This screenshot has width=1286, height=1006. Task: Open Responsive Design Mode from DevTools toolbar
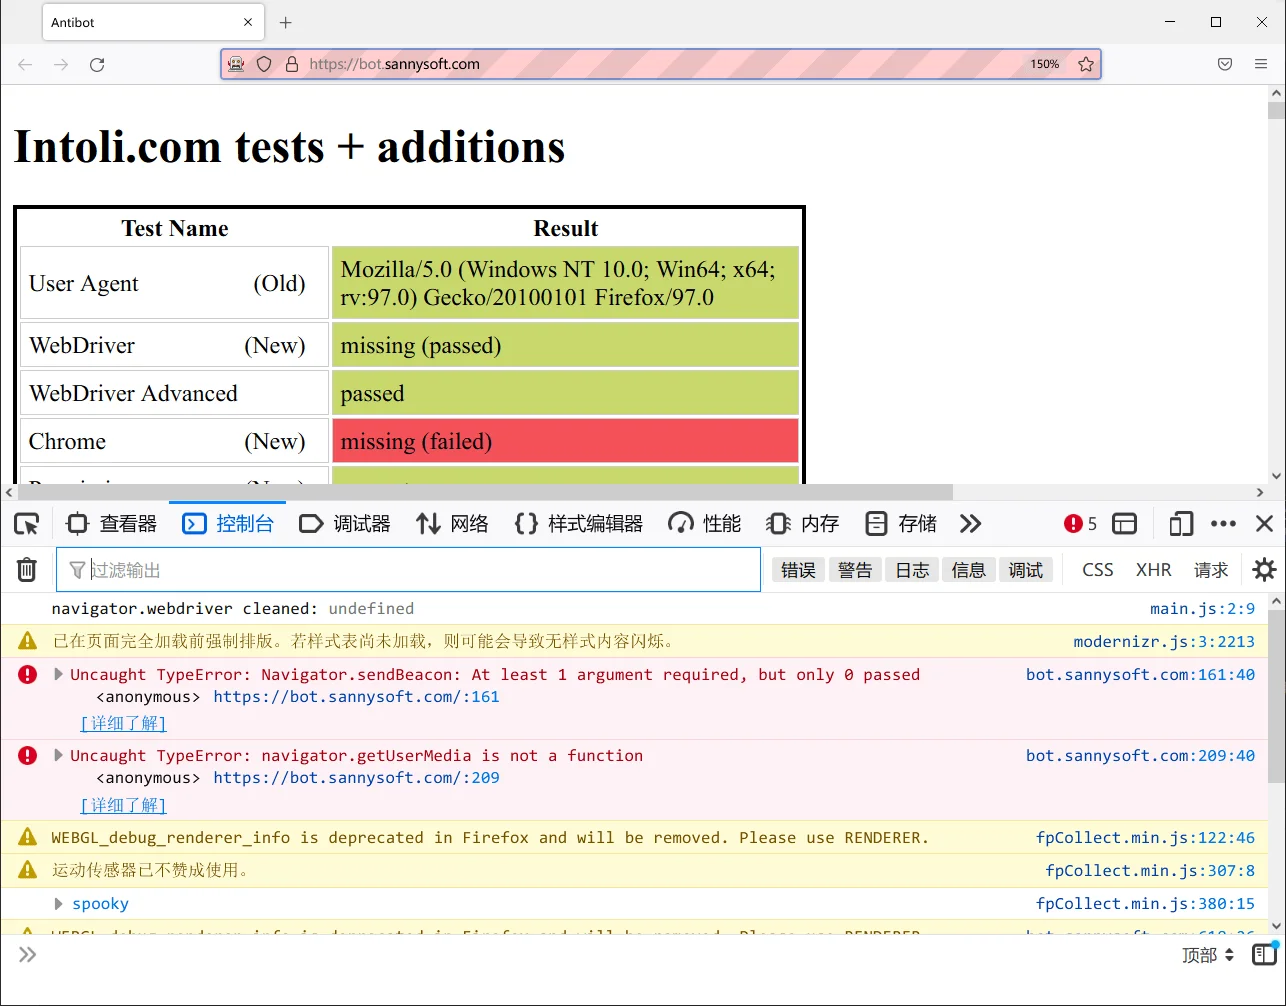tap(1180, 523)
